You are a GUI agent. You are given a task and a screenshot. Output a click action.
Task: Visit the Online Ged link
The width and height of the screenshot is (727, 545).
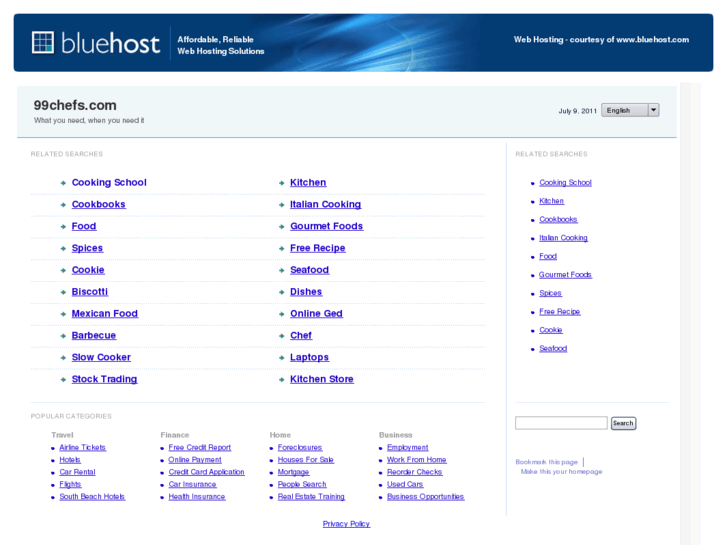pos(316,314)
